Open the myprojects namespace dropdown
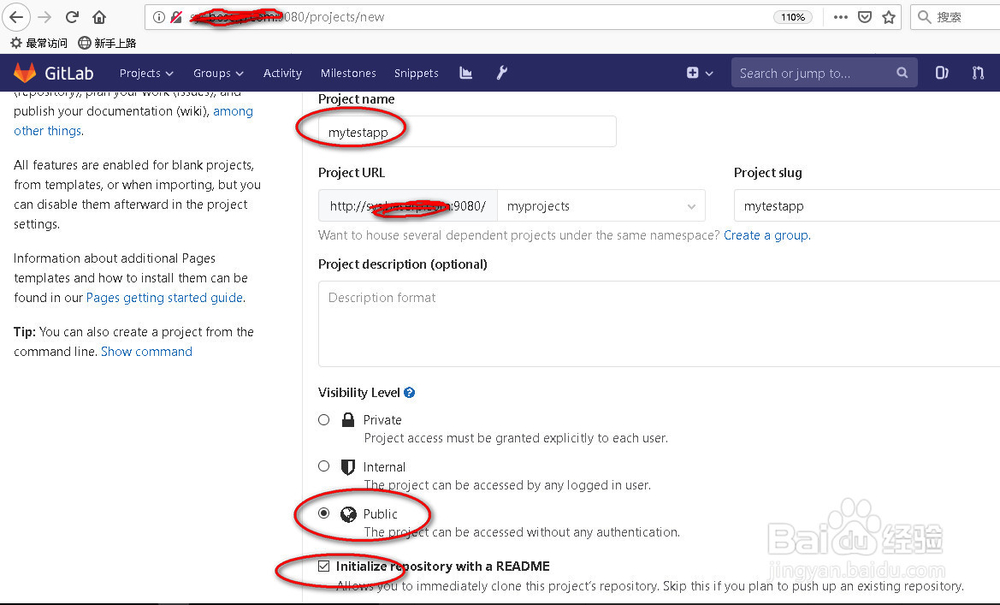Image resolution: width=1000 pixels, height=605 pixels. (x=601, y=206)
